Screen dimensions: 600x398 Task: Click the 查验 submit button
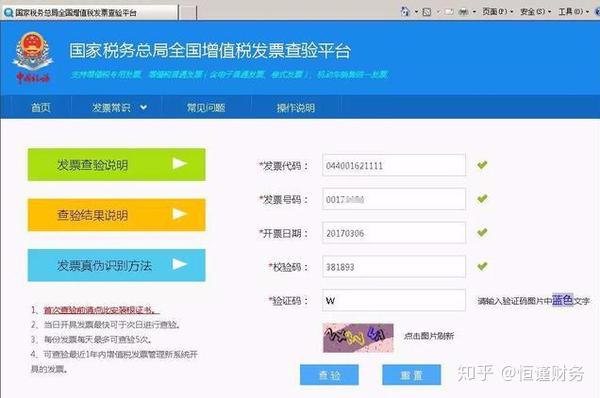tap(329, 375)
